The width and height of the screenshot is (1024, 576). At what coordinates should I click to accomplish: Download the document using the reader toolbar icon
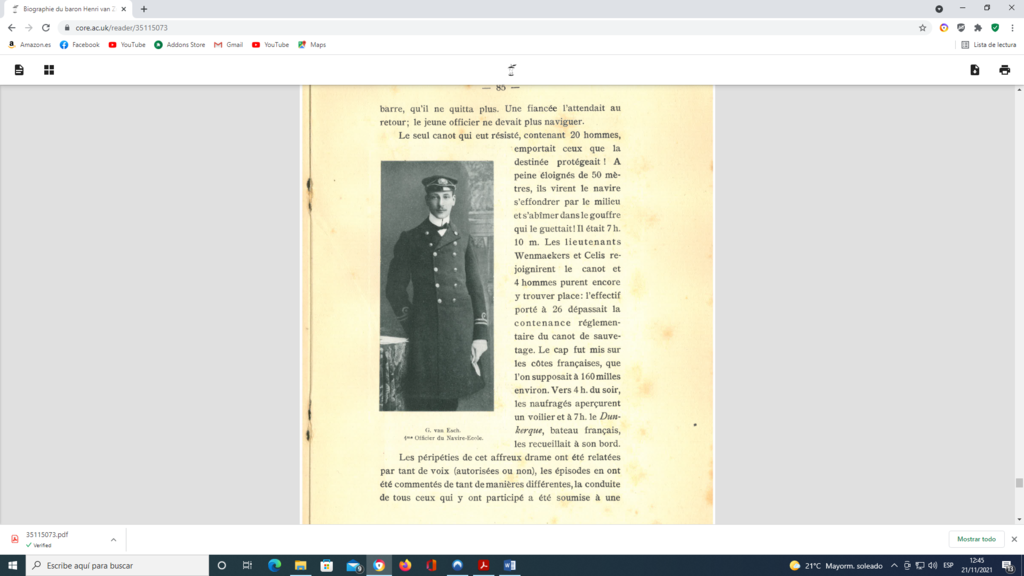pos(974,70)
